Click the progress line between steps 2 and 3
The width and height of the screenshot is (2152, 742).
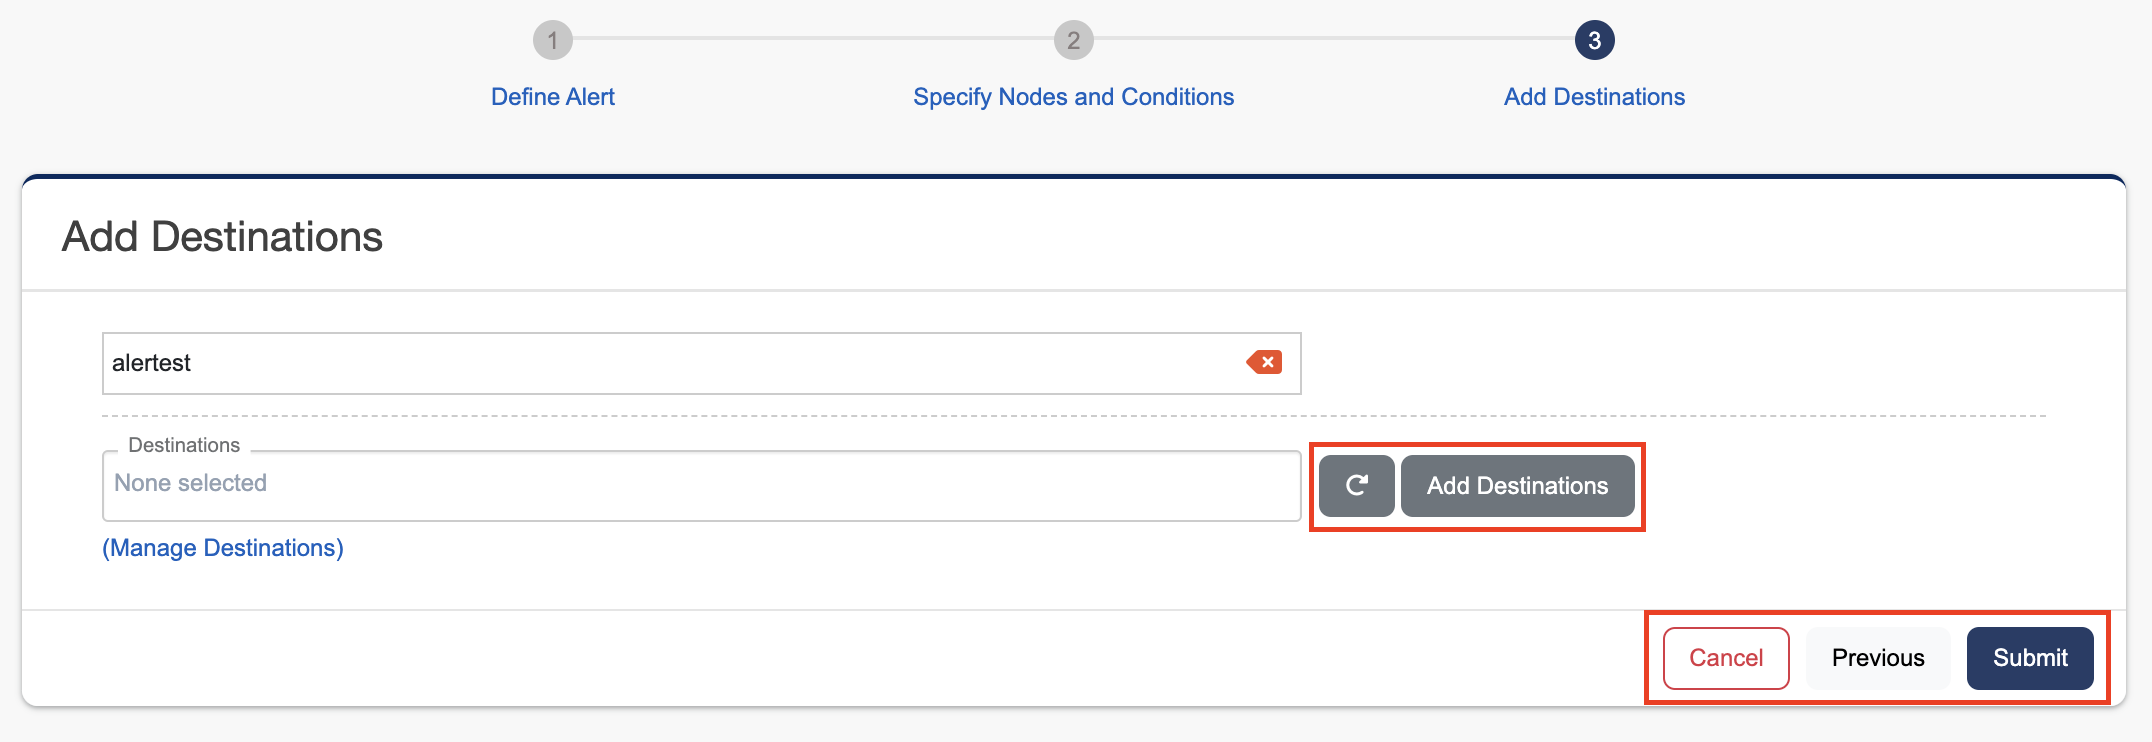[1333, 39]
